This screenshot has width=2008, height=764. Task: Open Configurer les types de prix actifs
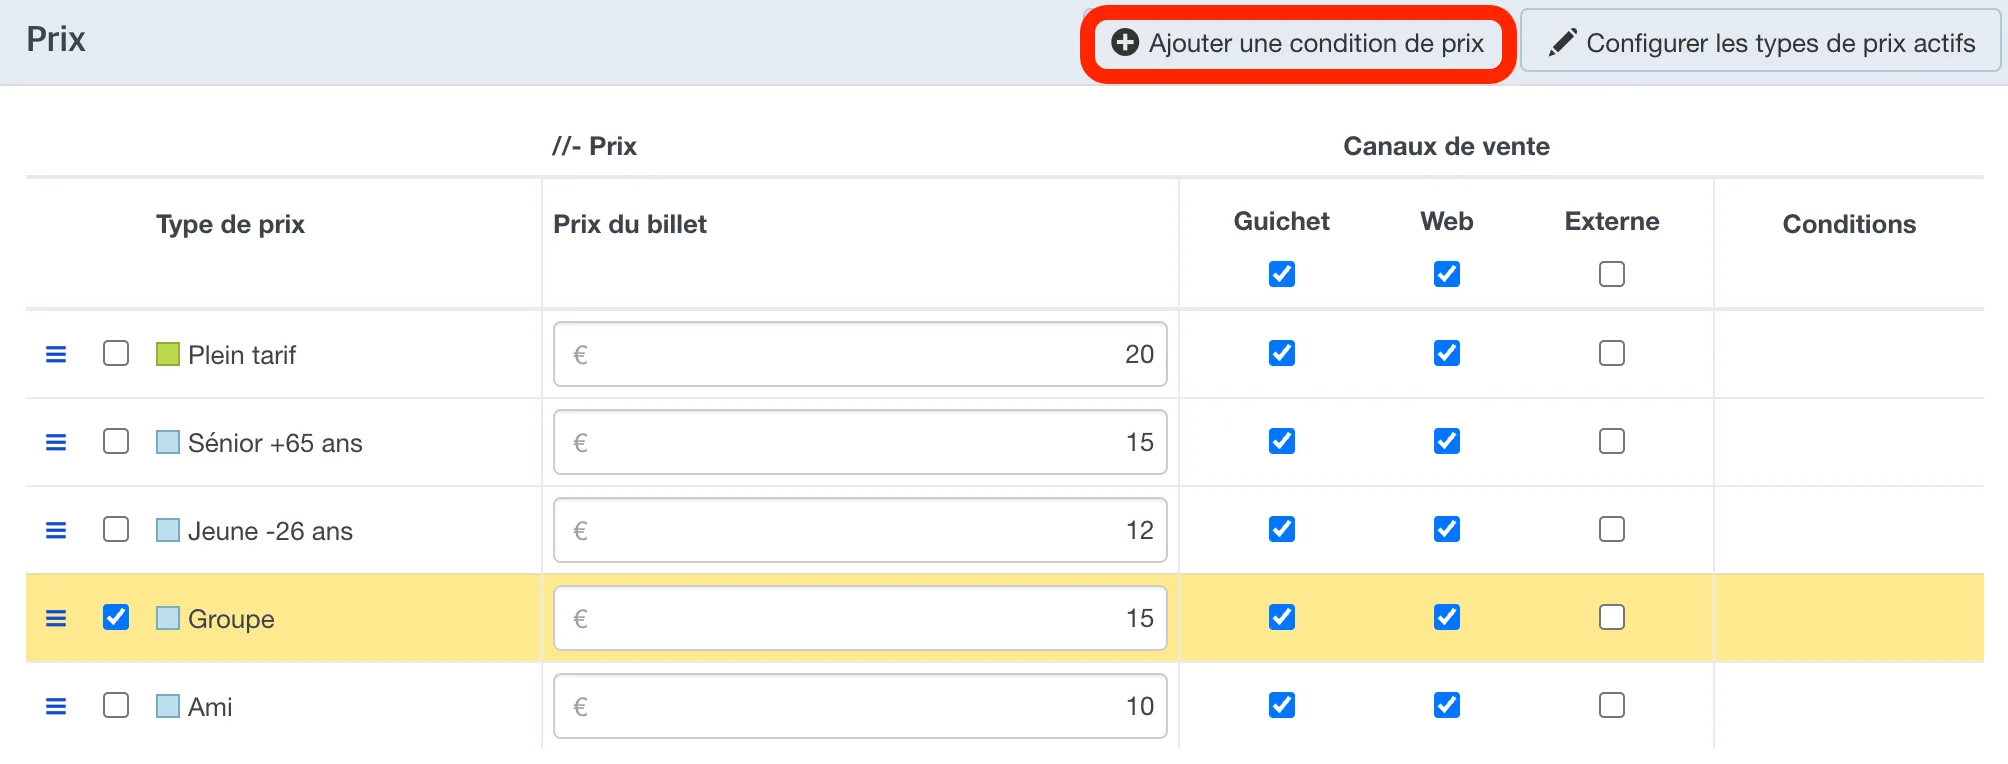pos(1761,42)
